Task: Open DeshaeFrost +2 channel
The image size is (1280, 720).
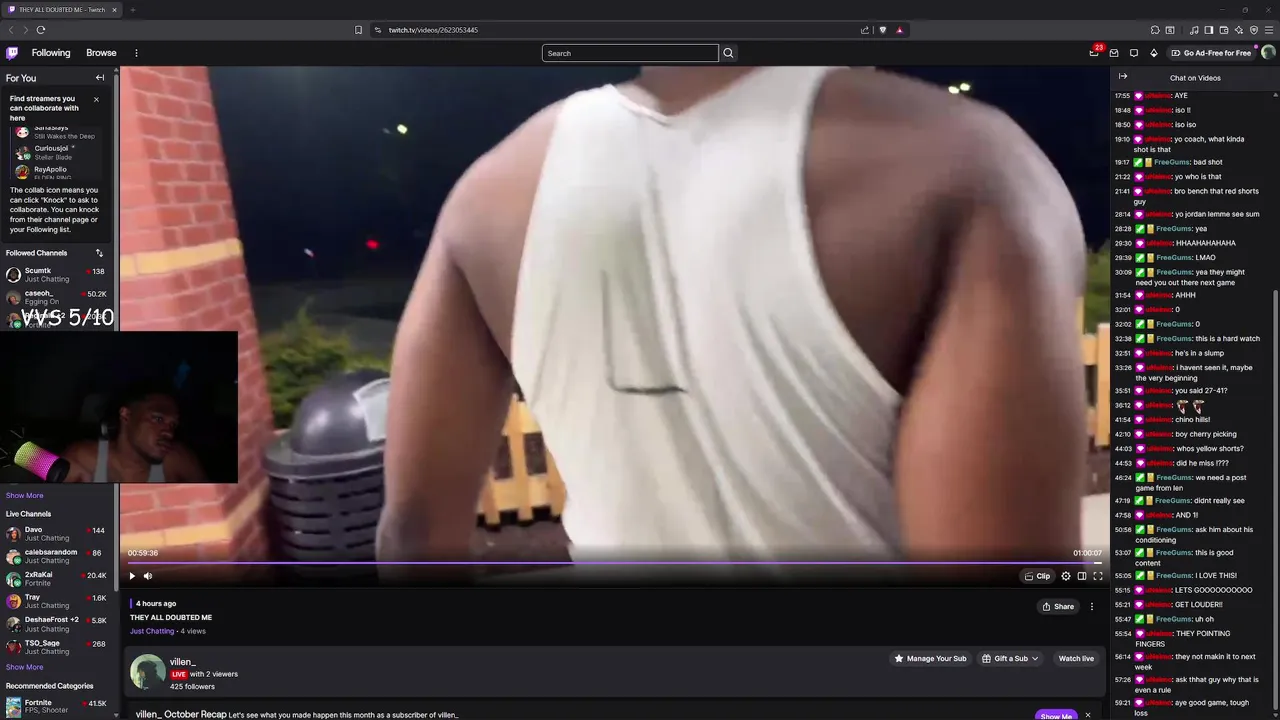Action: (x=57, y=624)
